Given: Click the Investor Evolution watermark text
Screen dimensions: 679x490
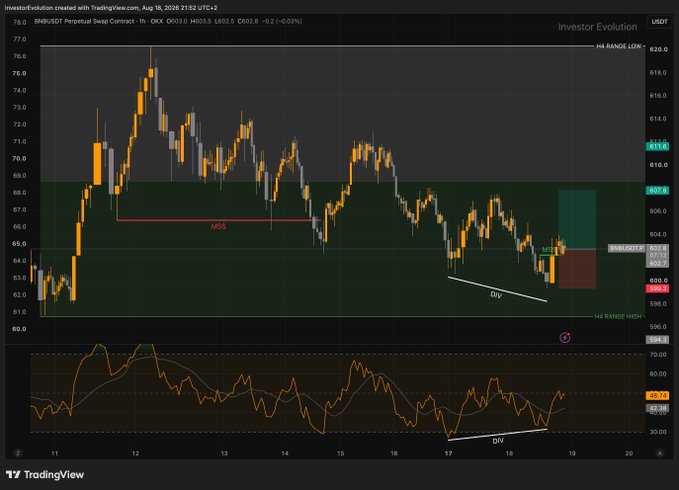Looking at the screenshot, I should [x=597, y=27].
